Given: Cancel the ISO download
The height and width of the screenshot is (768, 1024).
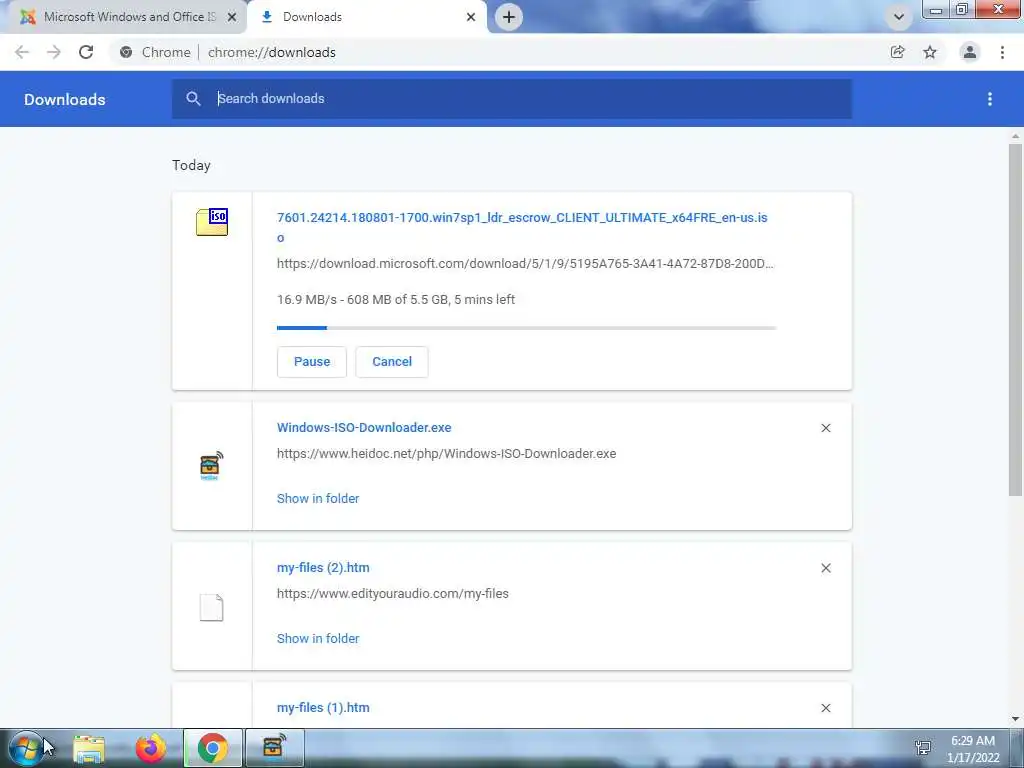Looking at the screenshot, I should coord(392,362).
